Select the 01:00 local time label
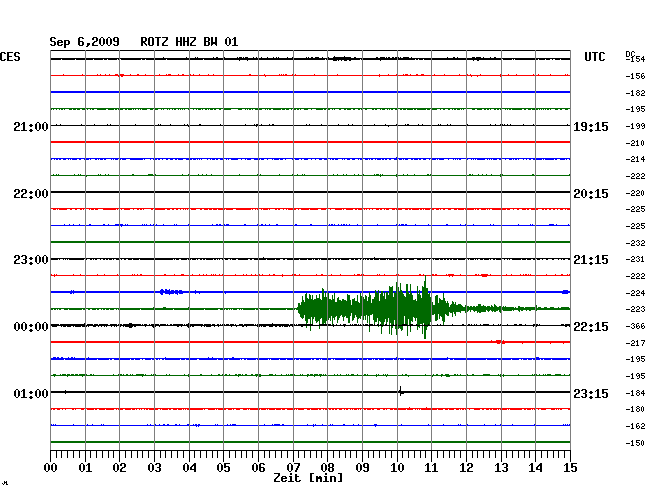Image resolution: width=650 pixels, height=494 pixels. click(31, 393)
